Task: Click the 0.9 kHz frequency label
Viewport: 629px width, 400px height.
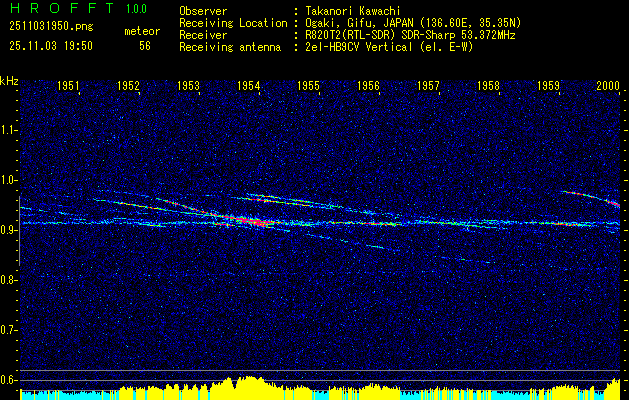Action: [8, 230]
